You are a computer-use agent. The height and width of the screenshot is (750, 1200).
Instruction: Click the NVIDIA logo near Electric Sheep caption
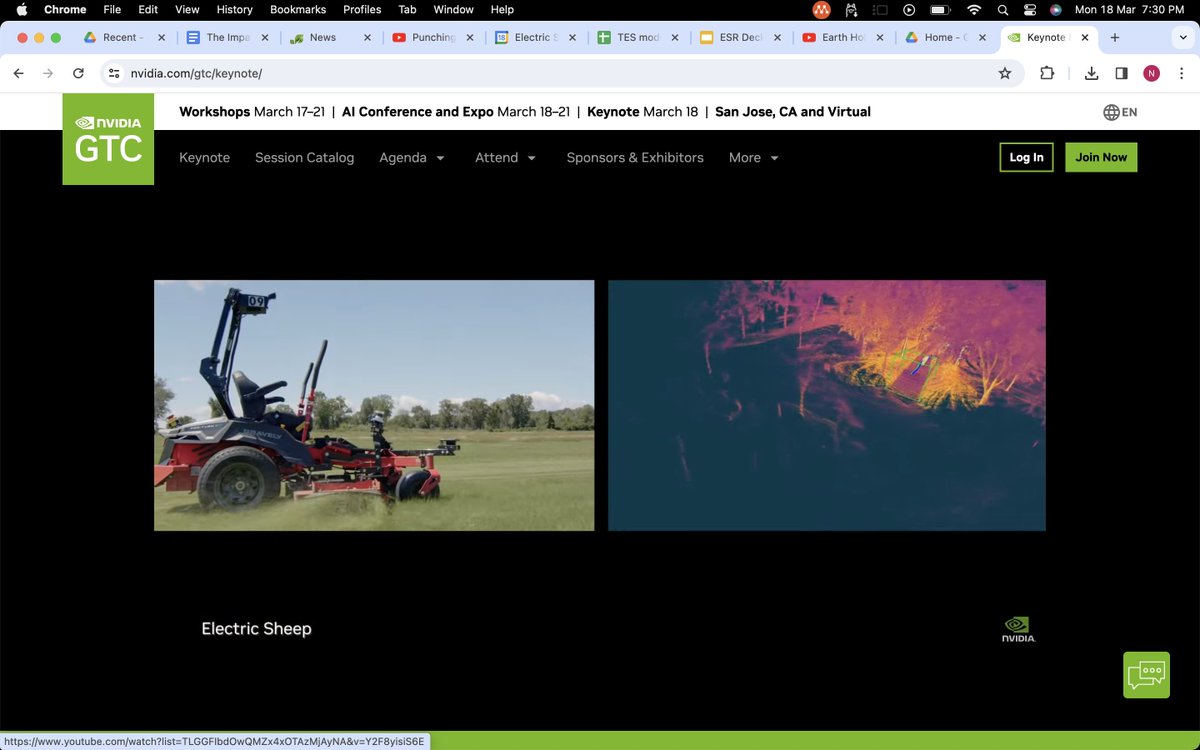point(1017,628)
